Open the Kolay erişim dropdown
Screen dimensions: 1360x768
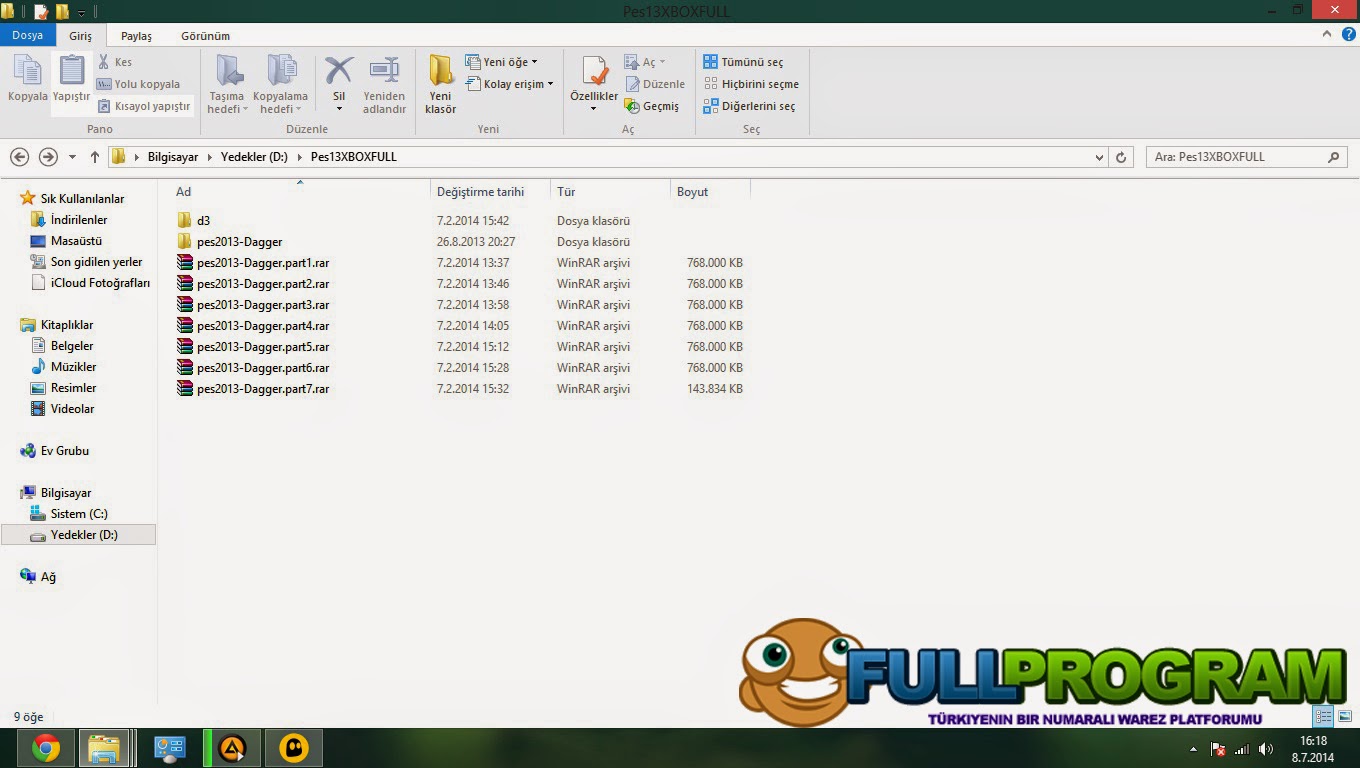click(x=510, y=84)
